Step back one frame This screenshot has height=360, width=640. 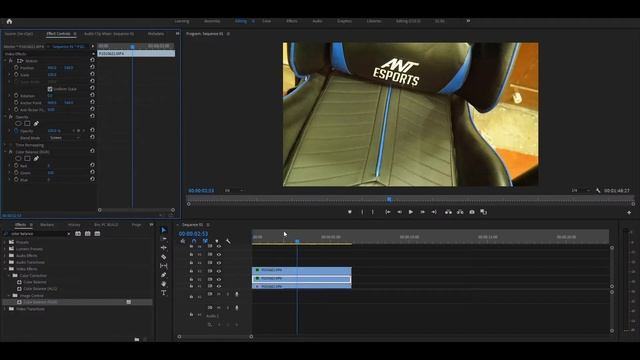click(x=399, y=212)
